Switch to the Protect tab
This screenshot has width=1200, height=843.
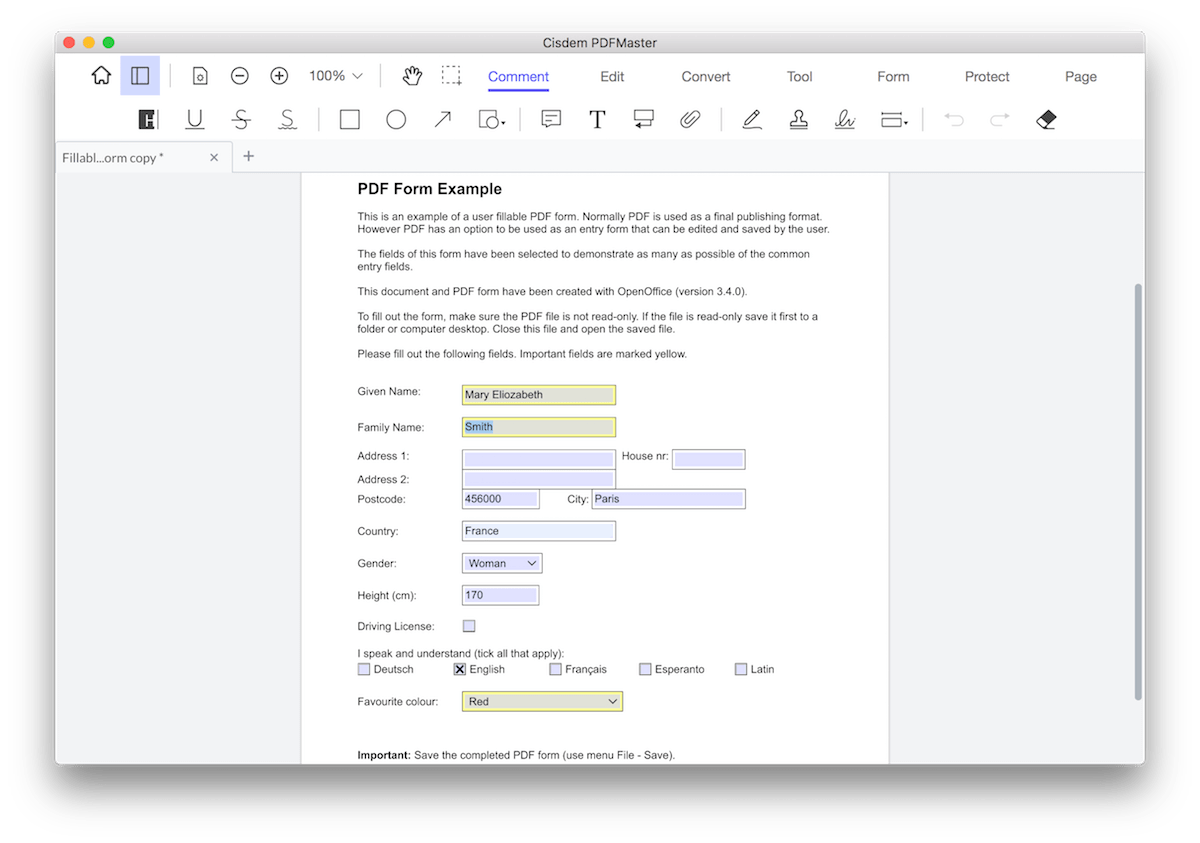point(987,77)
